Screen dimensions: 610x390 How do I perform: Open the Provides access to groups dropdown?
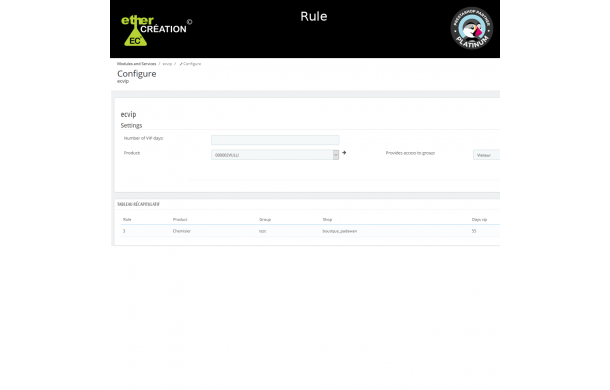click(486, 155)
